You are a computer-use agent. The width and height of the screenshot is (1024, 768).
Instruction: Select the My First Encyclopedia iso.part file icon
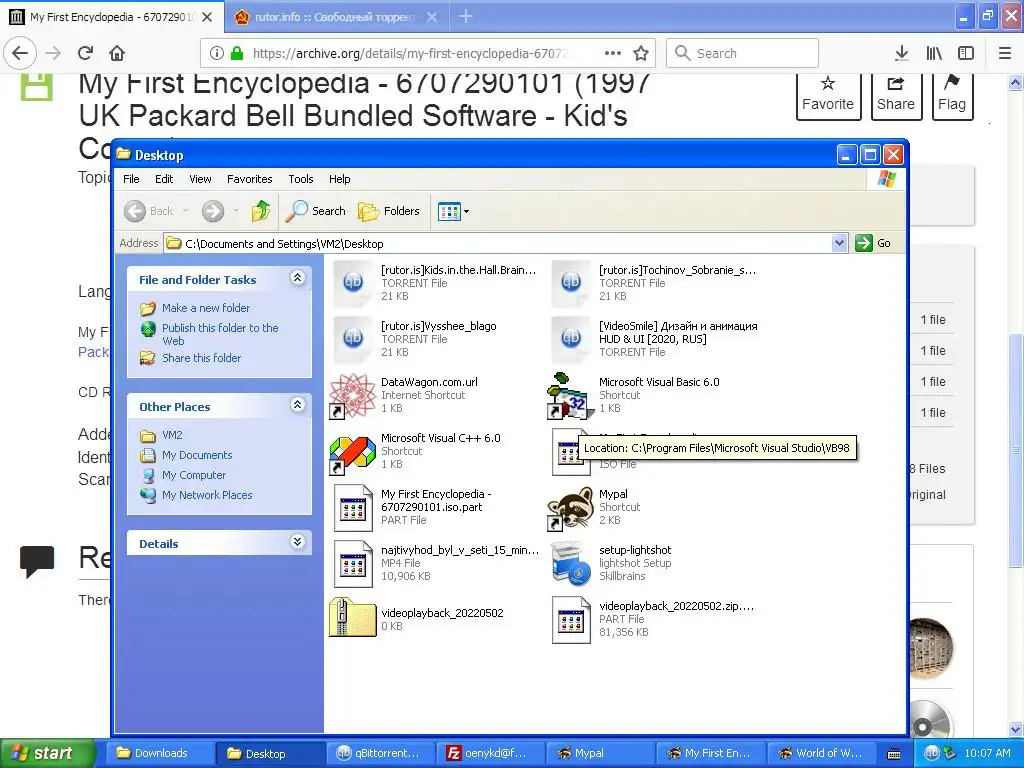click(x=353, y=507)
